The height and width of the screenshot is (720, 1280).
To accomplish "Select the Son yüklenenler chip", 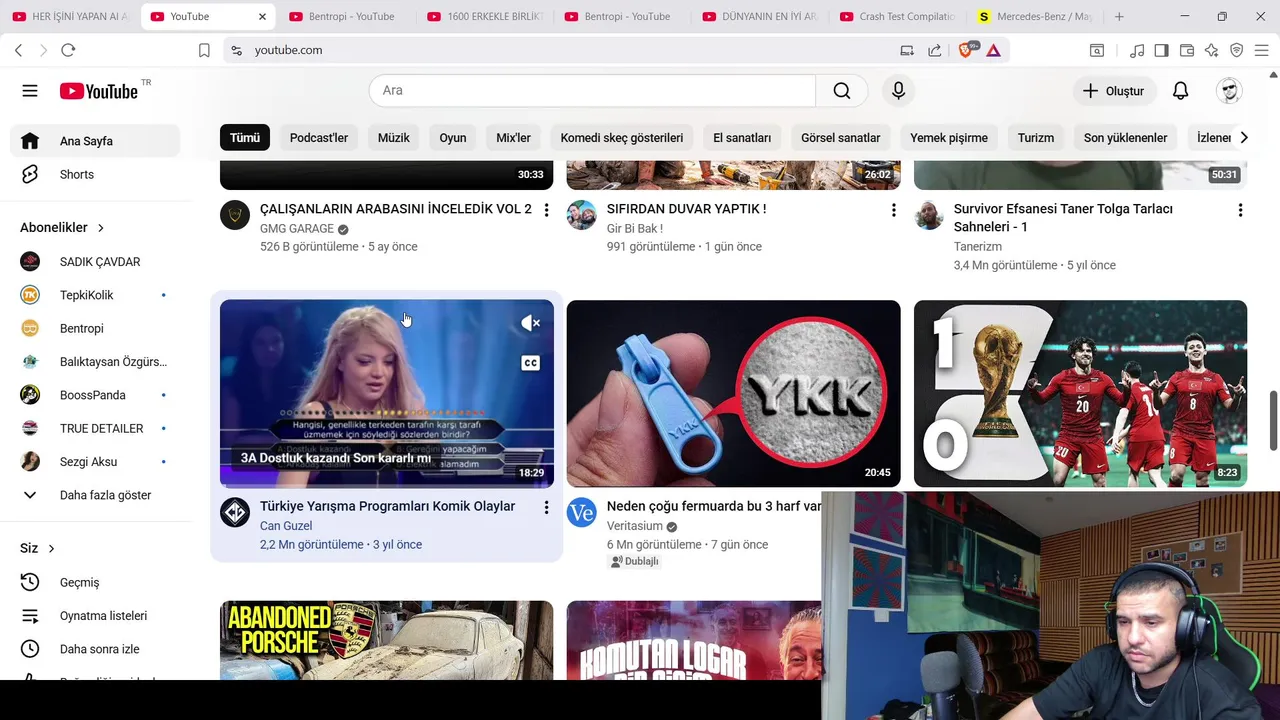I will pos(1125,138).
